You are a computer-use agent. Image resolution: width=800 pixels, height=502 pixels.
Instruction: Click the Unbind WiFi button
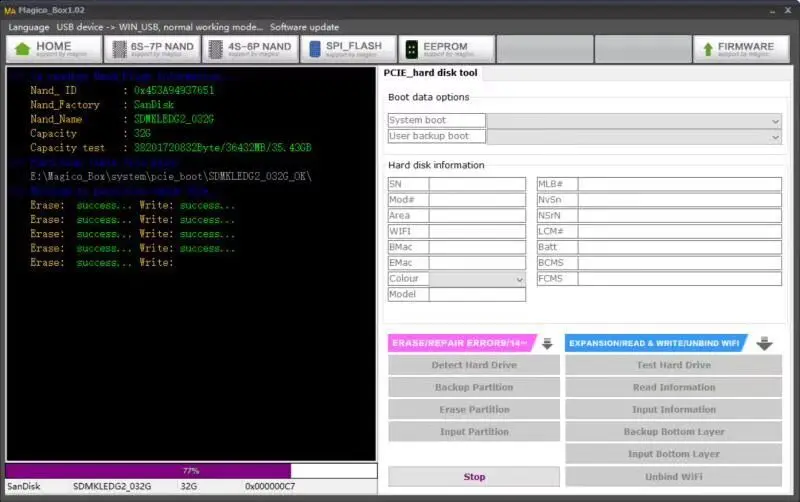pyautogui.click(x=673, y=476)
